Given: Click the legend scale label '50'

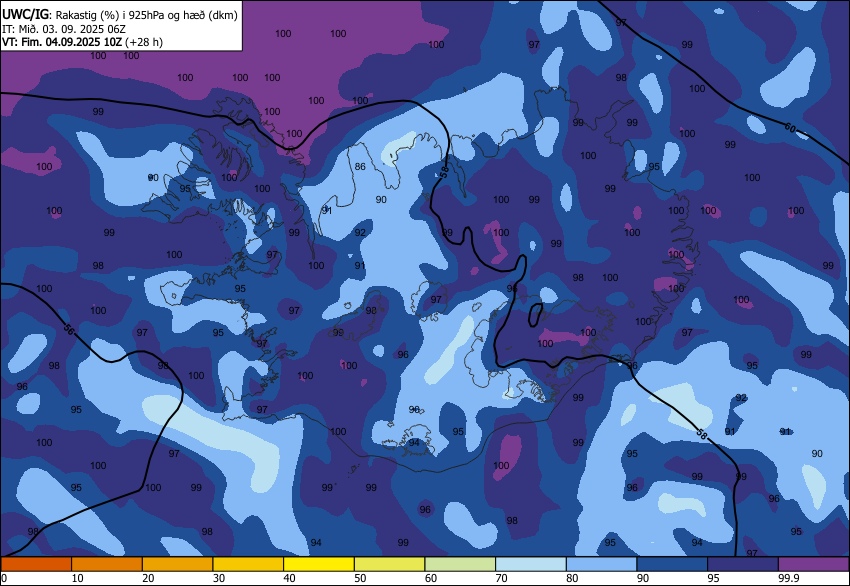Looking at the screenshot, I should 360,578.
